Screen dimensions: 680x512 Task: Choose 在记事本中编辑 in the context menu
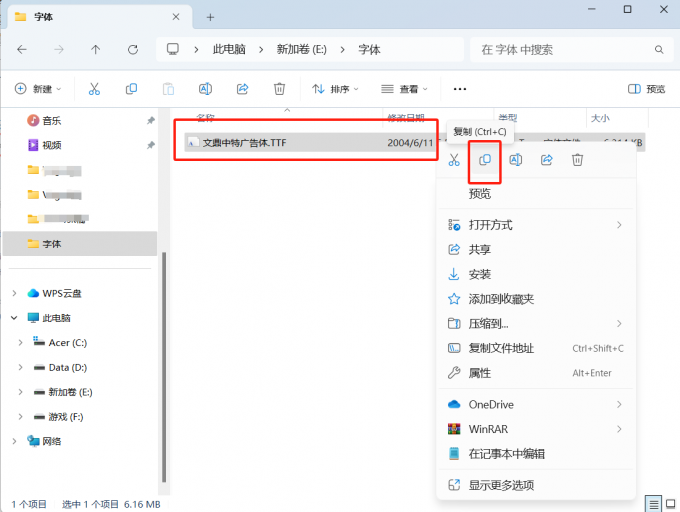click(x=536, y=454)
